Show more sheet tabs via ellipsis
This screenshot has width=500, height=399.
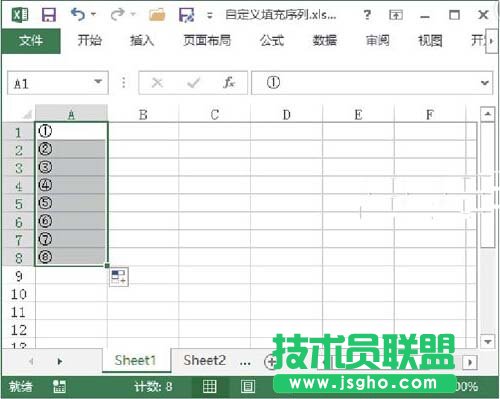(x=245, y=362)
